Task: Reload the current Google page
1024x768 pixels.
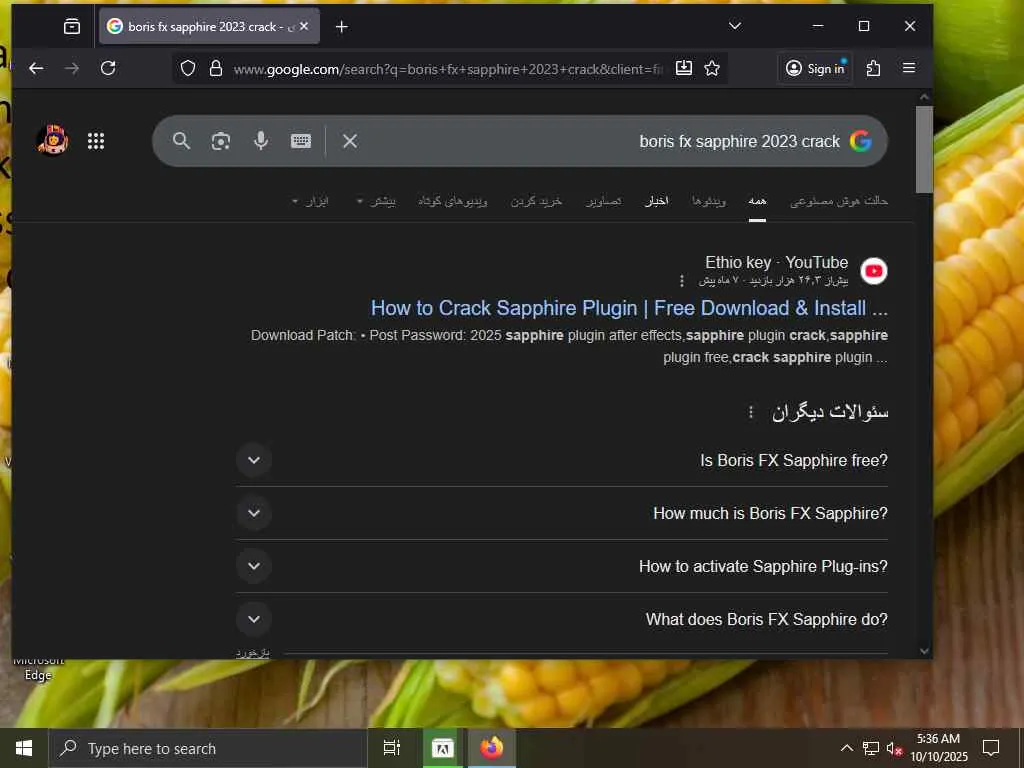Action: point(108,68)
